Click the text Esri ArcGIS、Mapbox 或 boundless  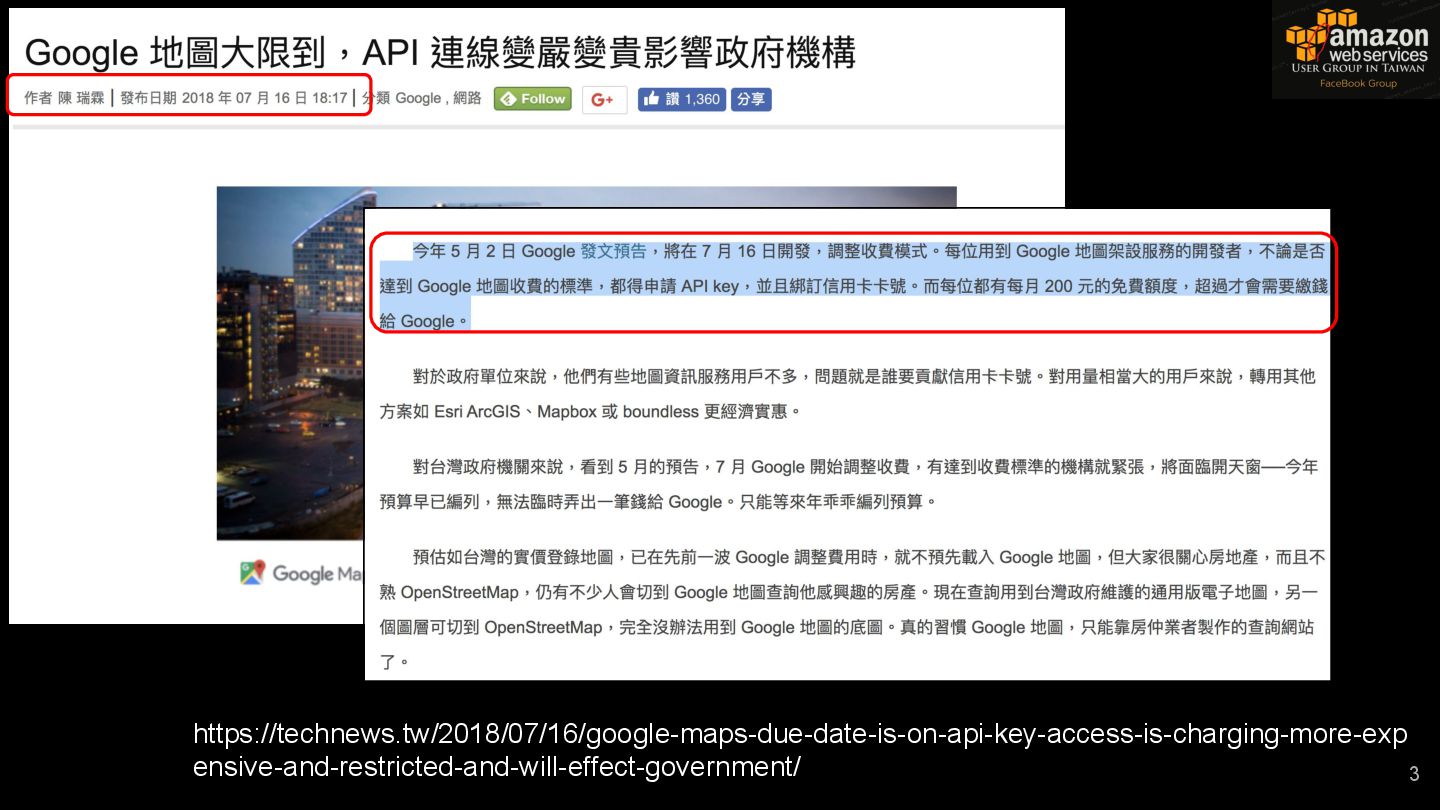click(567, 411)
